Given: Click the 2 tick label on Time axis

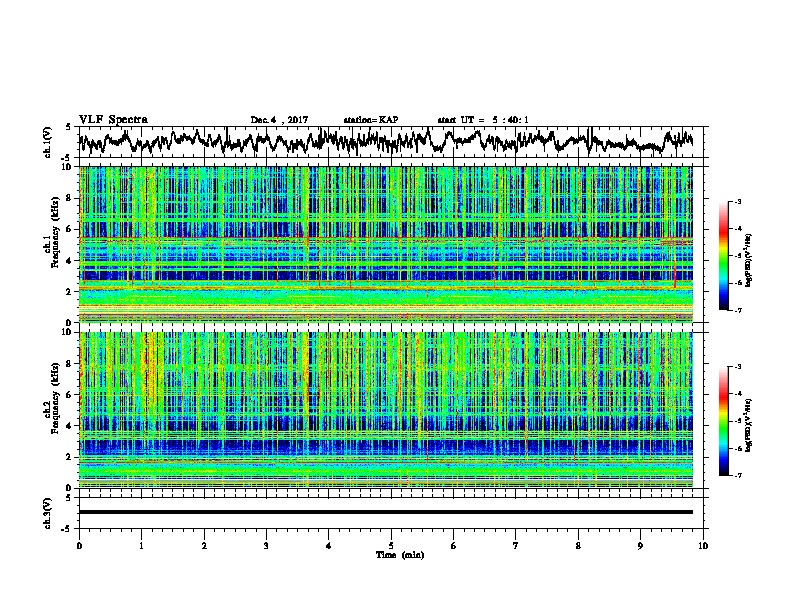Looking at the screenshot, I should click(204, 546).
